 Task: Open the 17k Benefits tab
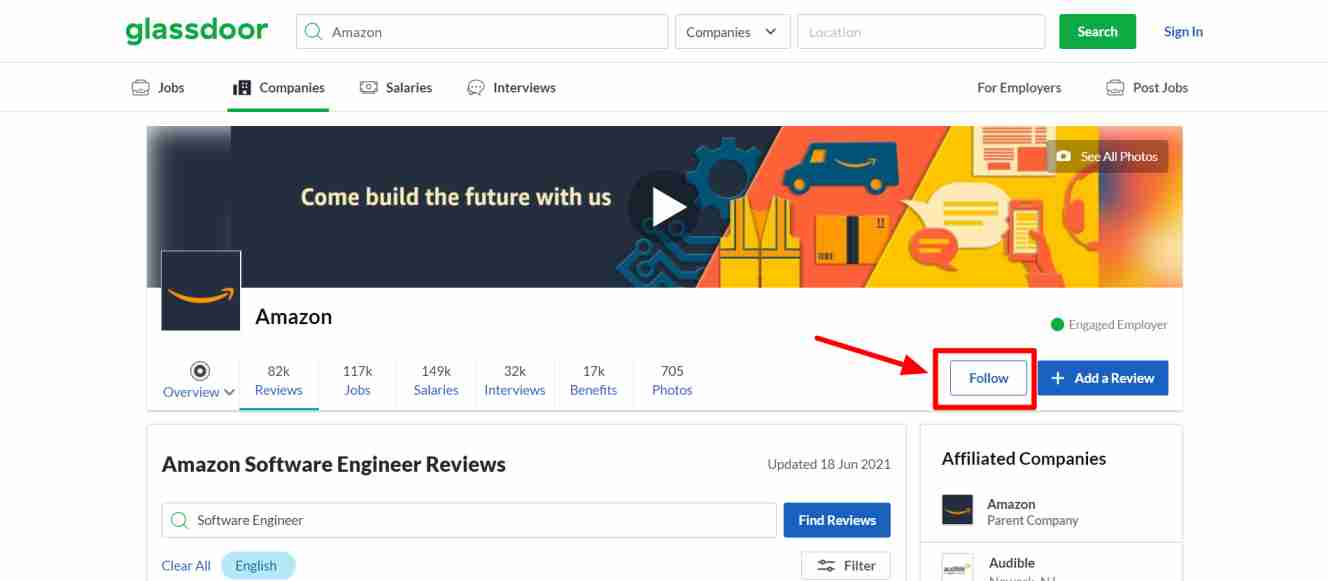(594, 381)
